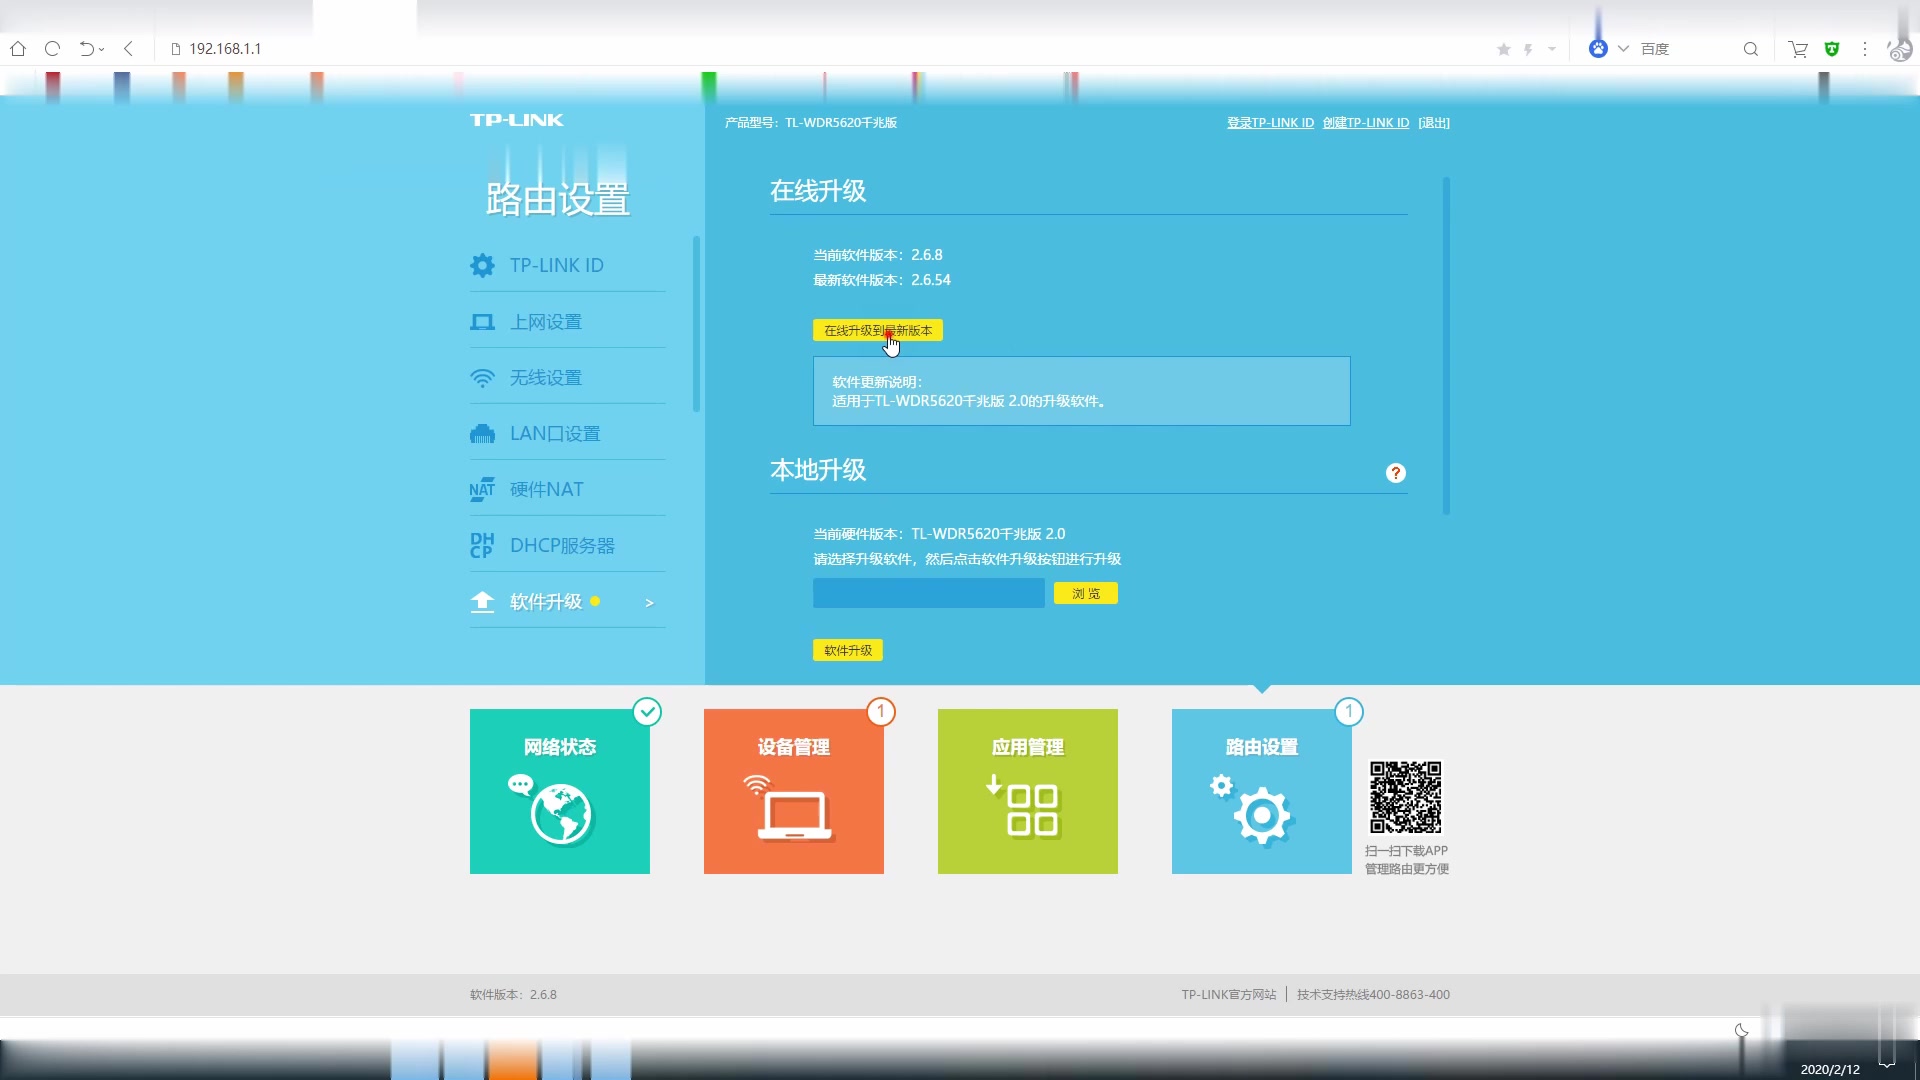Click the yellow 软件升级 button
This screenshot has width=1920, height=1080.
[848, 650]
